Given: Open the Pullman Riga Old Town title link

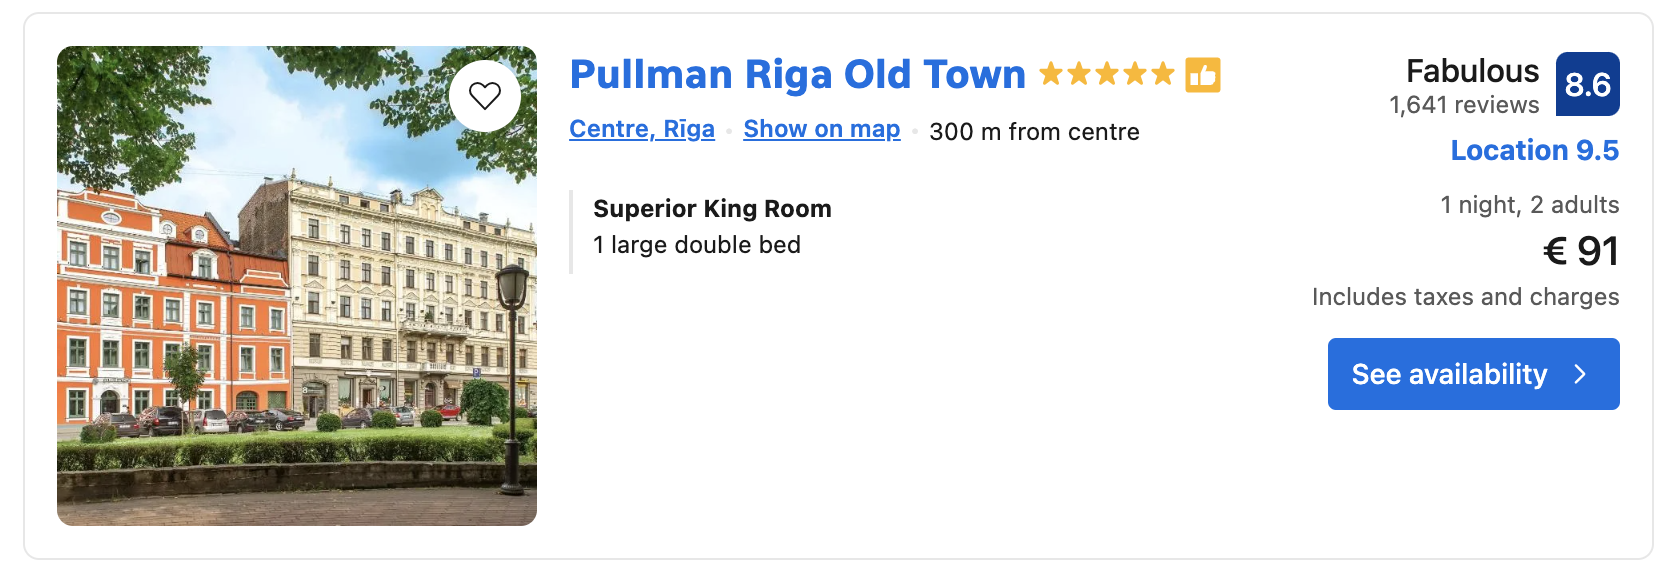Looking at the screenshot, I should coord(797,75).
